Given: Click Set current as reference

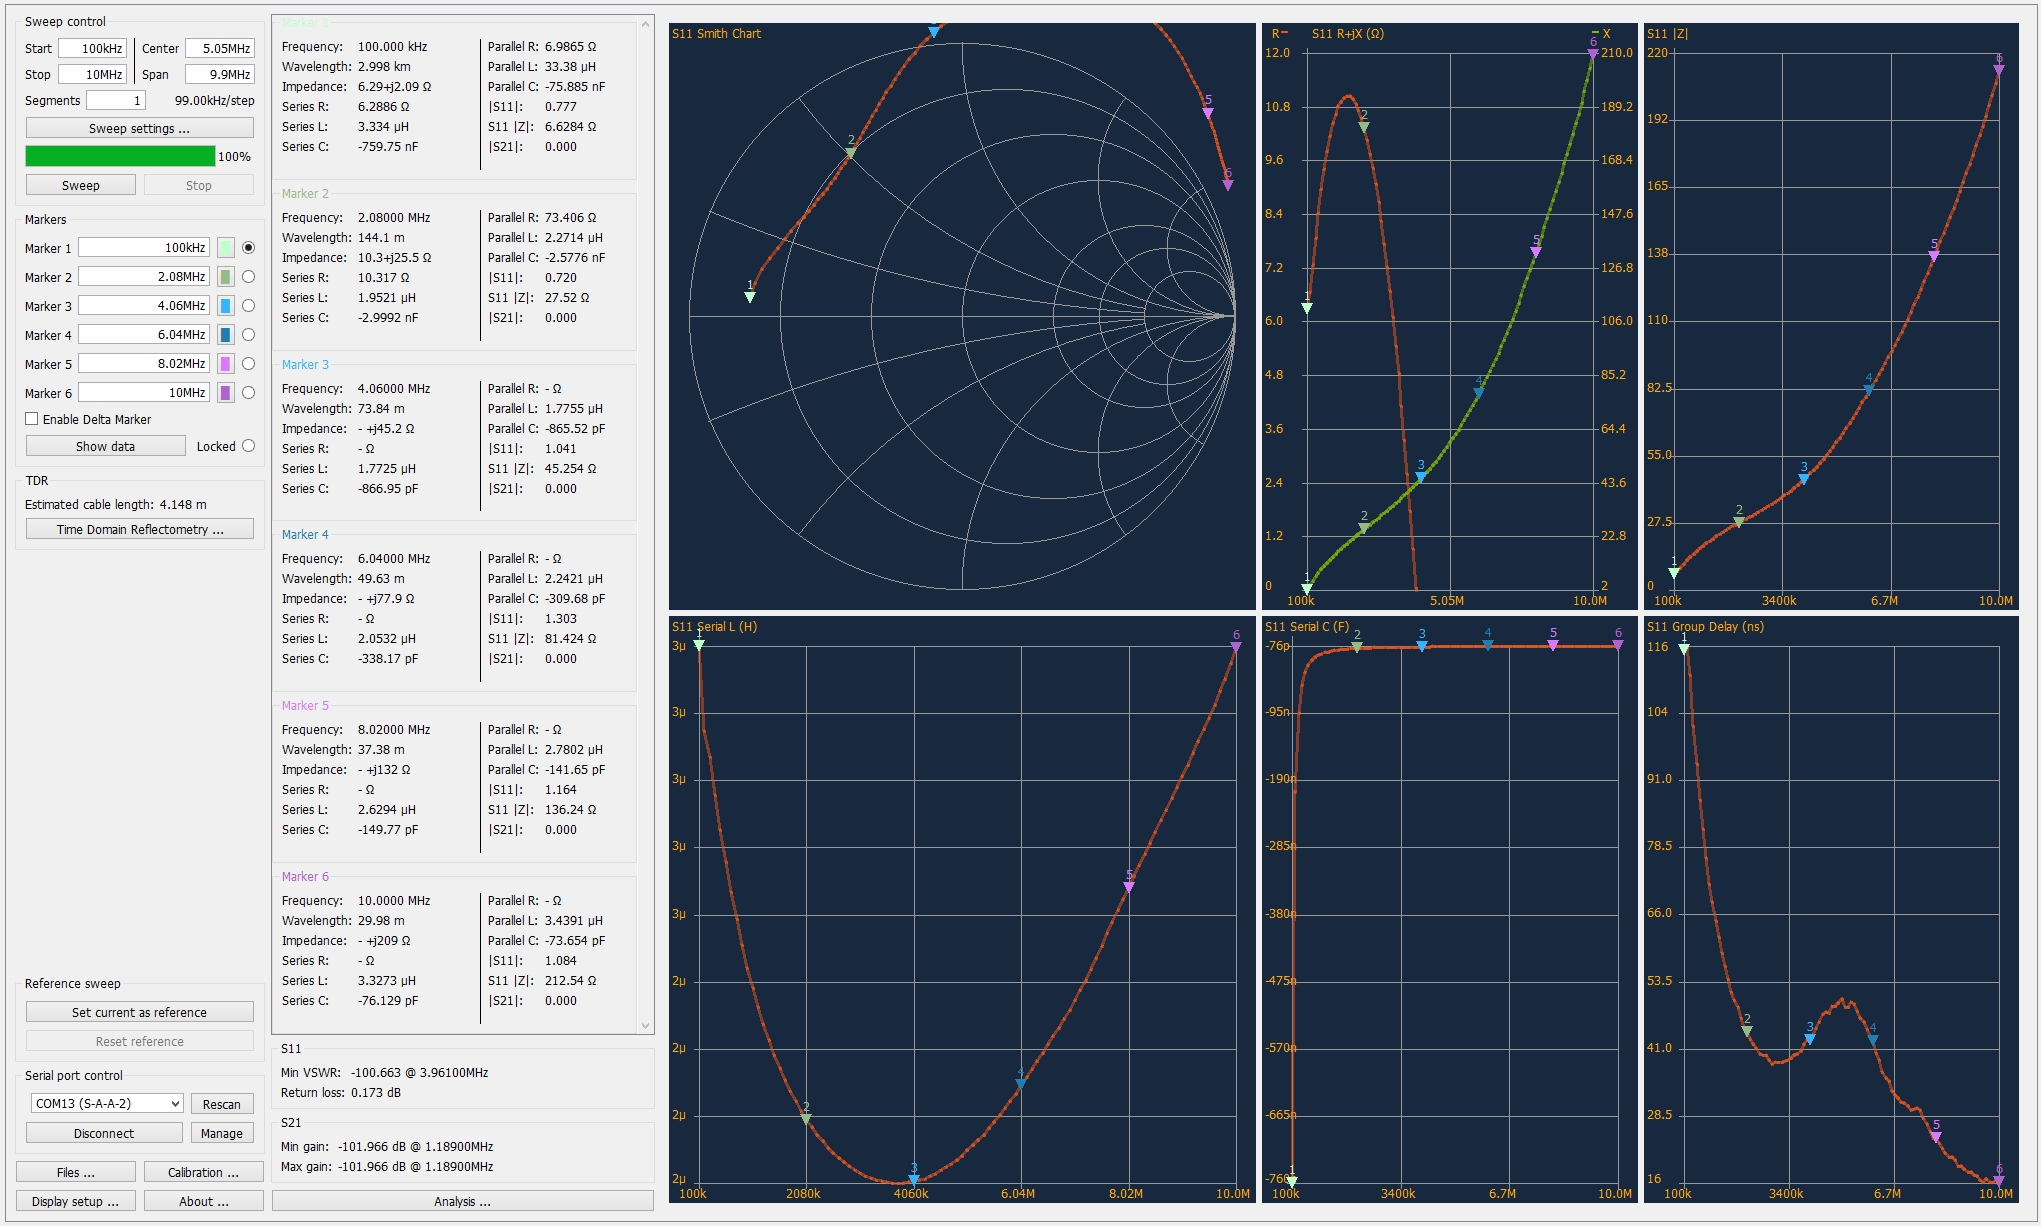Looking at the screenshot, I should pyautogui.click(x=139, y=1012).
